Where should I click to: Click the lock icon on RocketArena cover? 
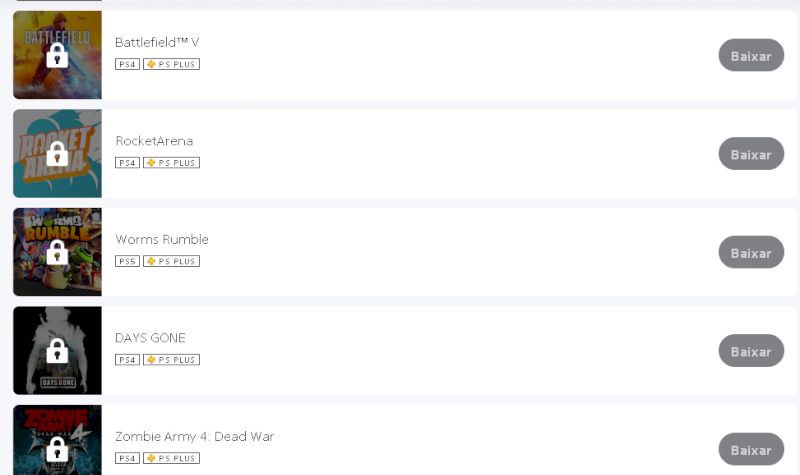coord(57,154)
